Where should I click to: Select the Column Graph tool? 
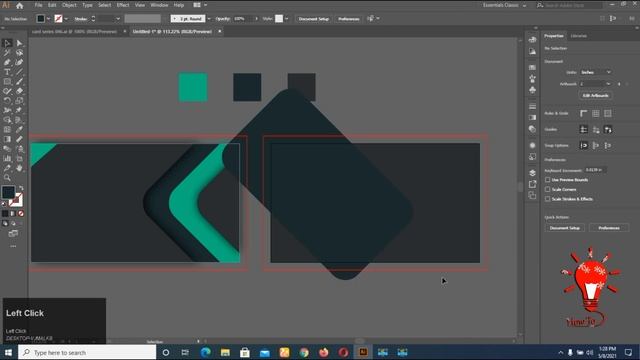point(7,158)
